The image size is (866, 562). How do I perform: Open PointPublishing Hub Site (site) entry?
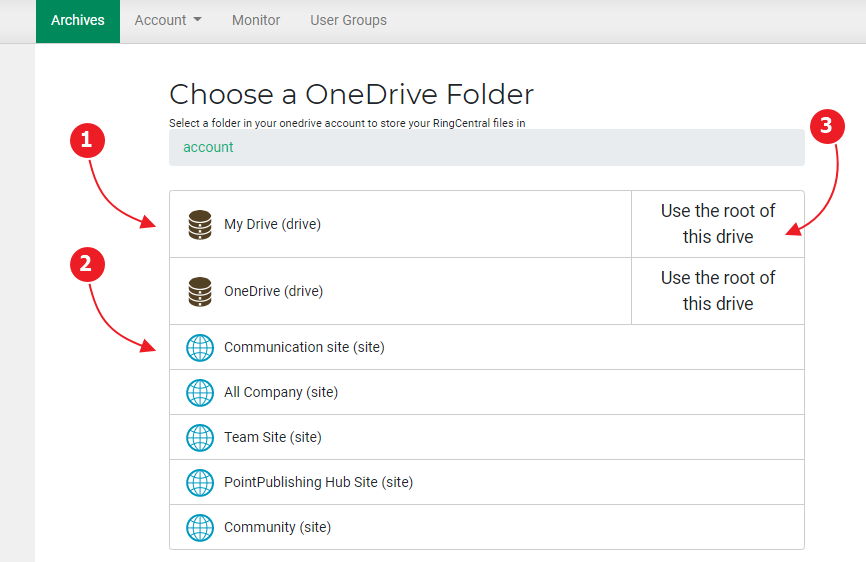click(x=487, y=483)
